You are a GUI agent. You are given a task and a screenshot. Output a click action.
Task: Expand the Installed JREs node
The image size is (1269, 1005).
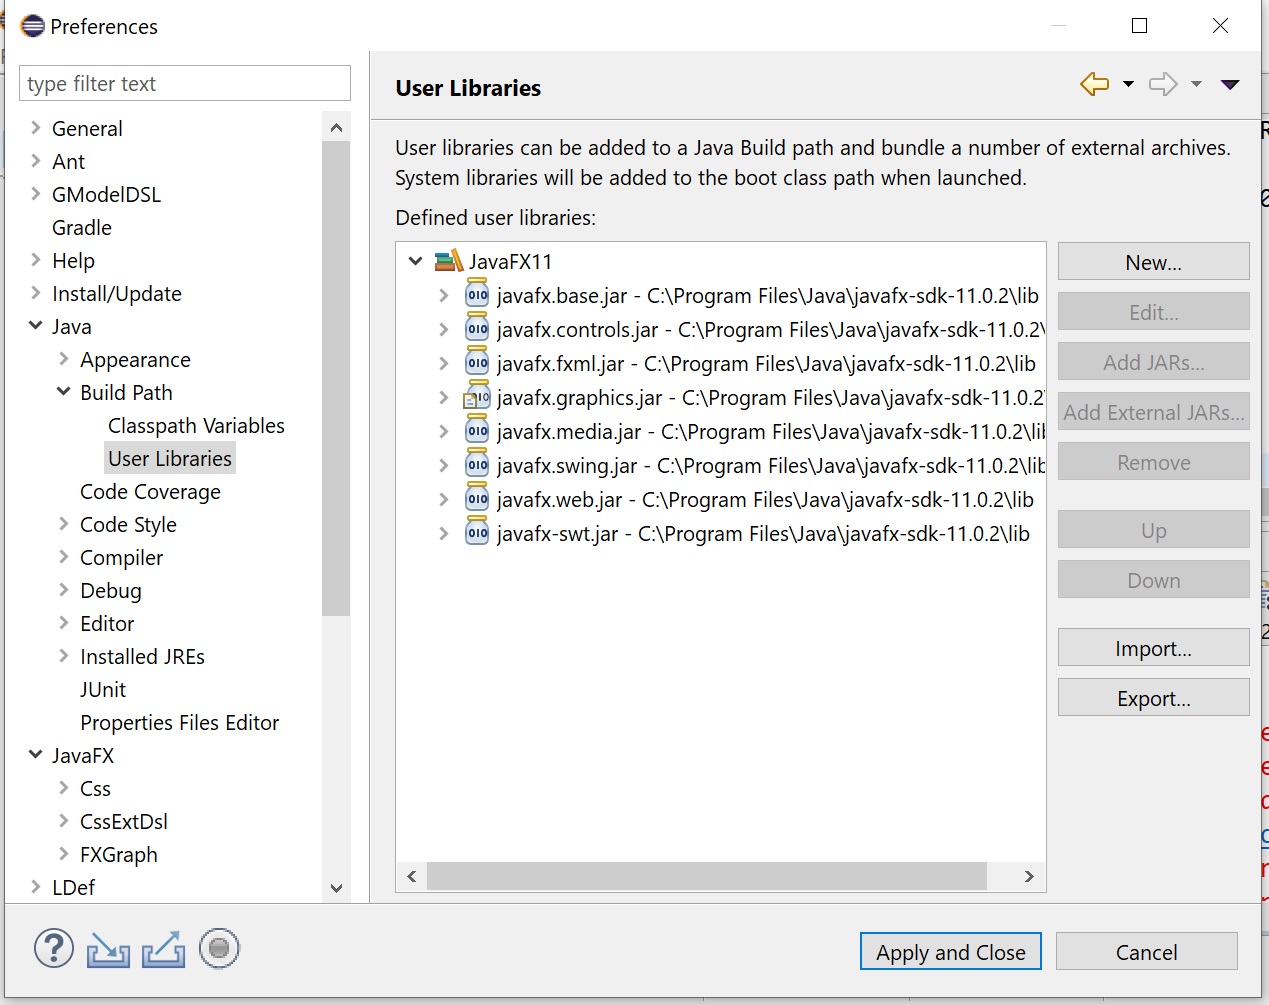(x=64, y=656)
